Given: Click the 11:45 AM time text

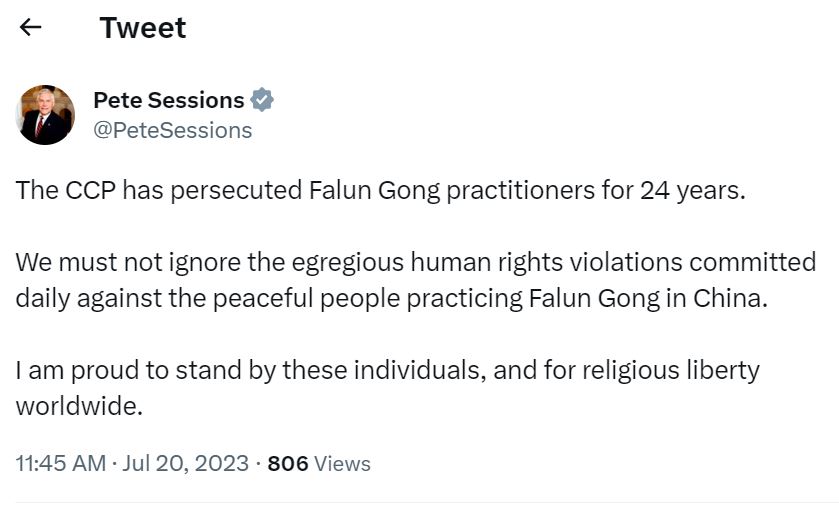Looking at the screenshot, I should tap(58, 464).
